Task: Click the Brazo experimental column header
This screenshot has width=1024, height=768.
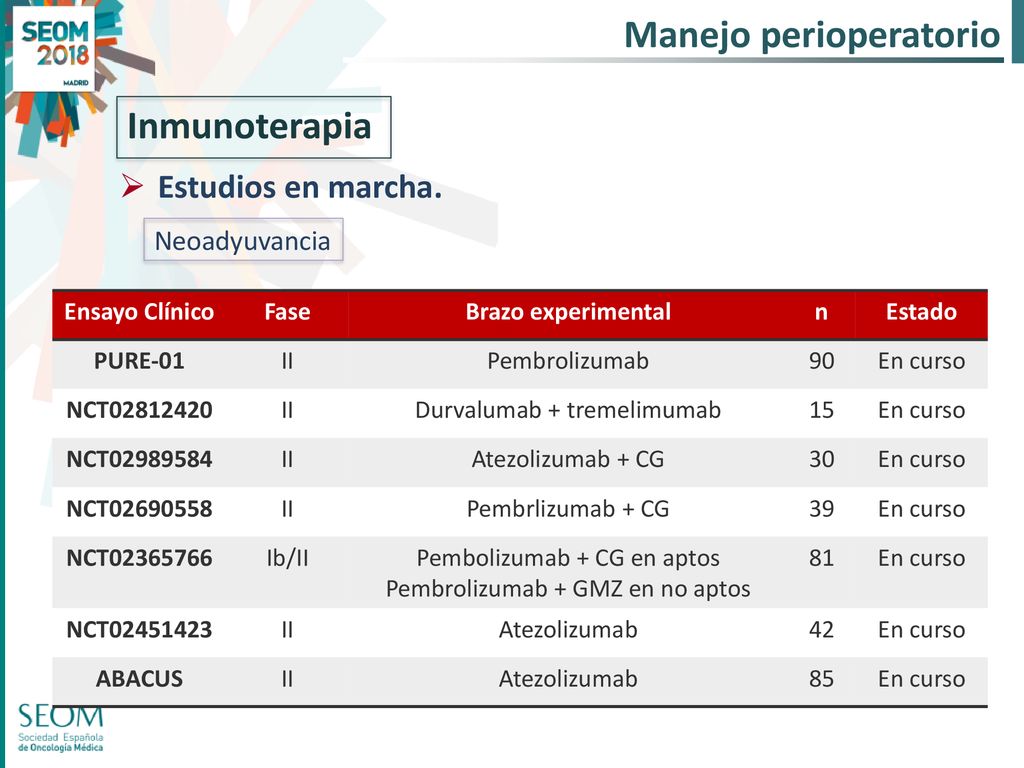Action: coord(568,312)
